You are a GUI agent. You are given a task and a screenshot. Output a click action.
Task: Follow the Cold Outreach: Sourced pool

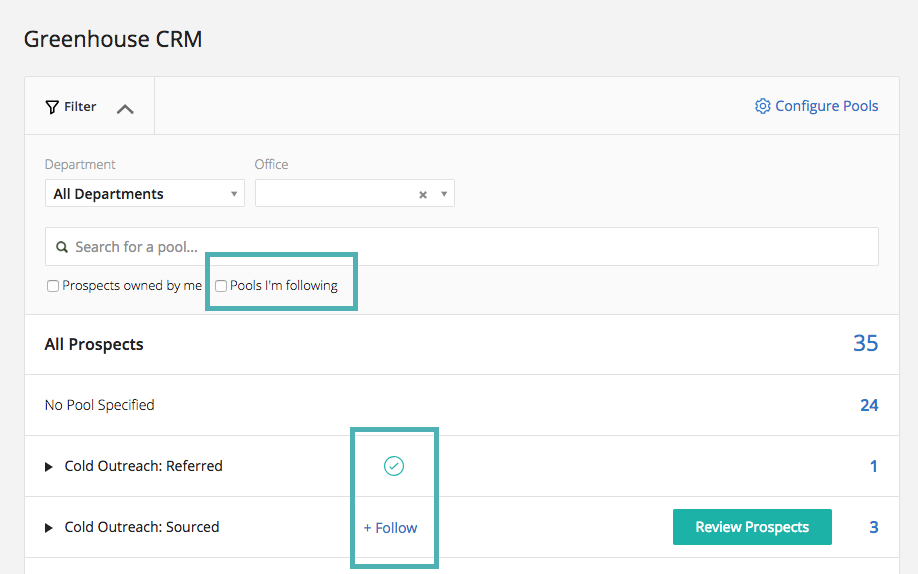390,528
